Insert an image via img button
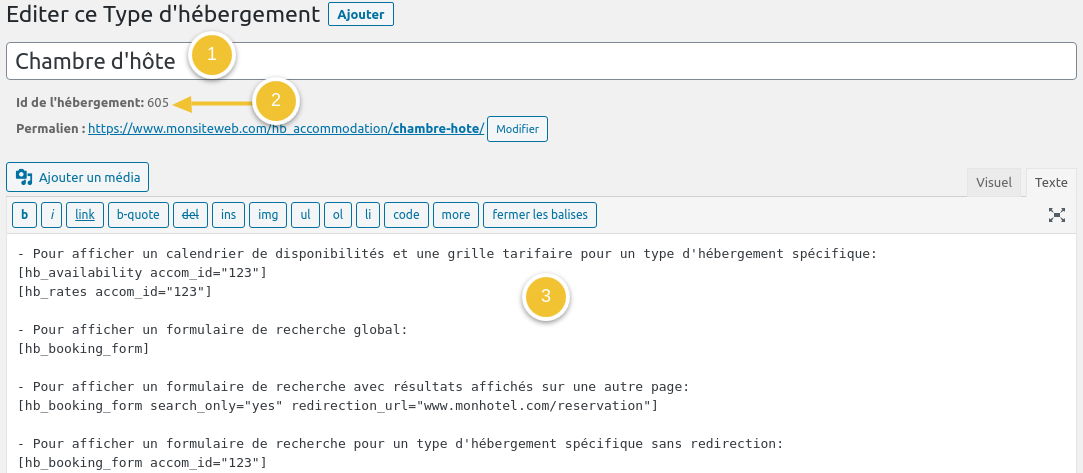Viewport: 1083px width, 473px height. coord(268,215)
